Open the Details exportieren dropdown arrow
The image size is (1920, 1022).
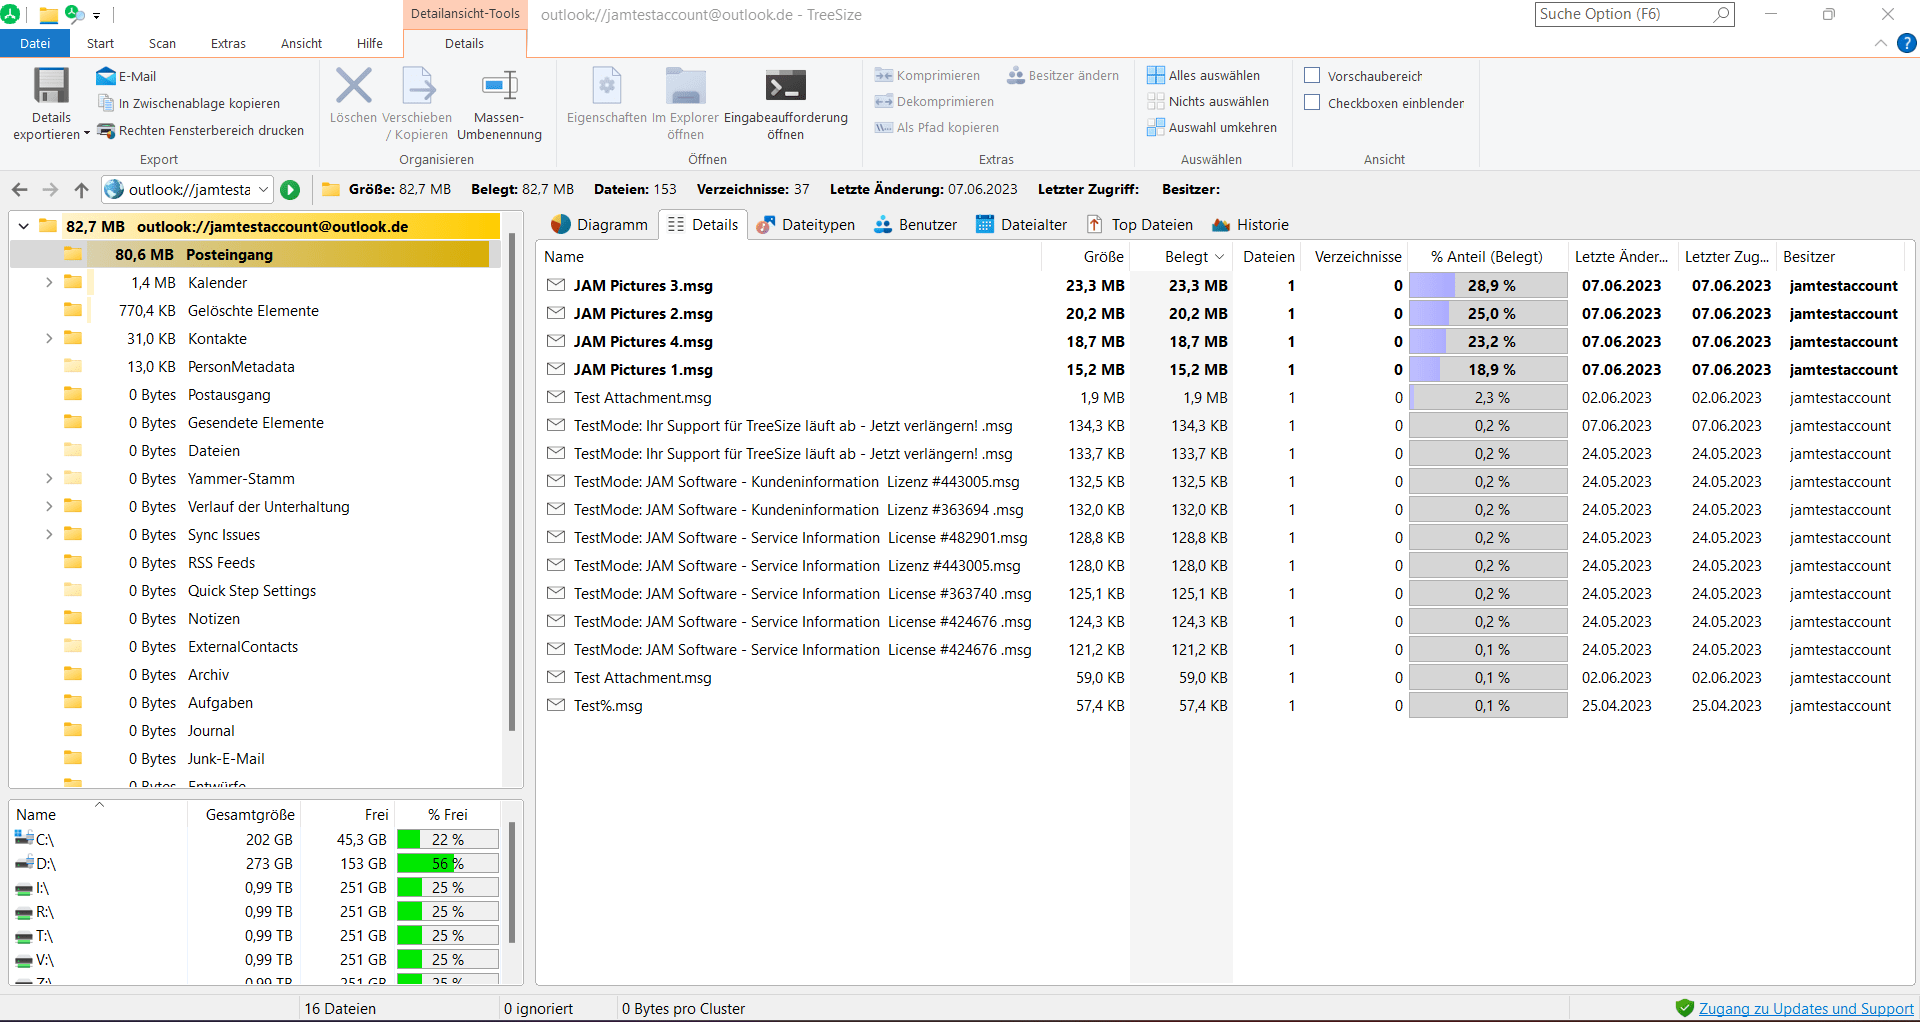(x=86, y=134)
